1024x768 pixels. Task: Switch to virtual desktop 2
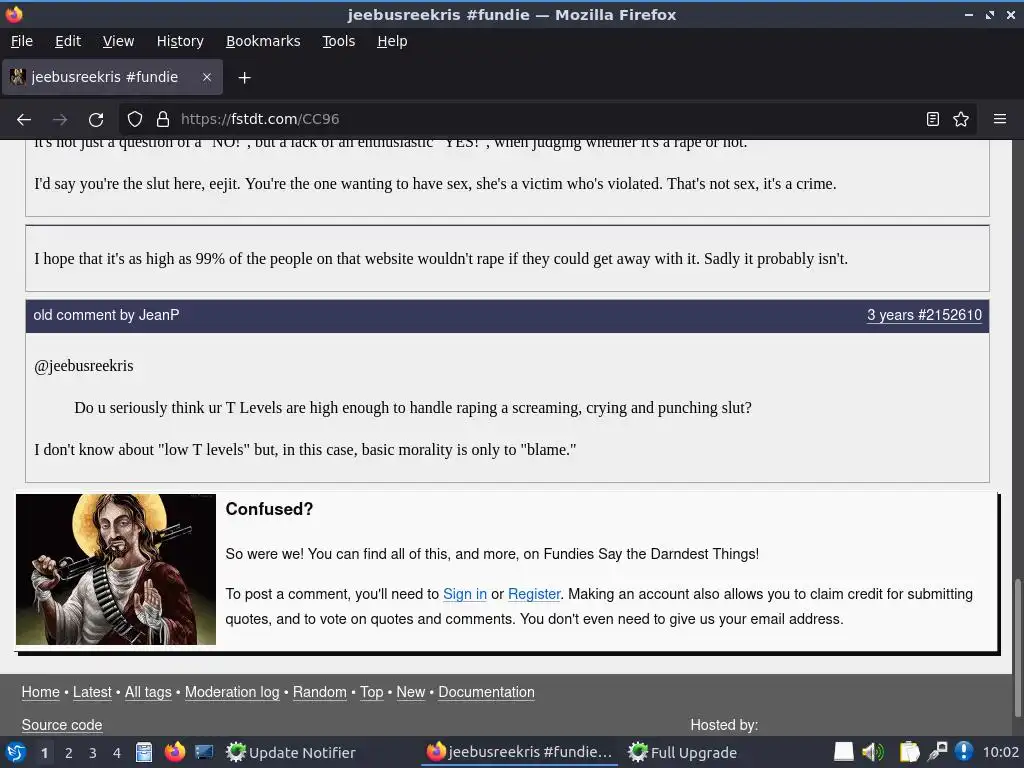(69, 753)
